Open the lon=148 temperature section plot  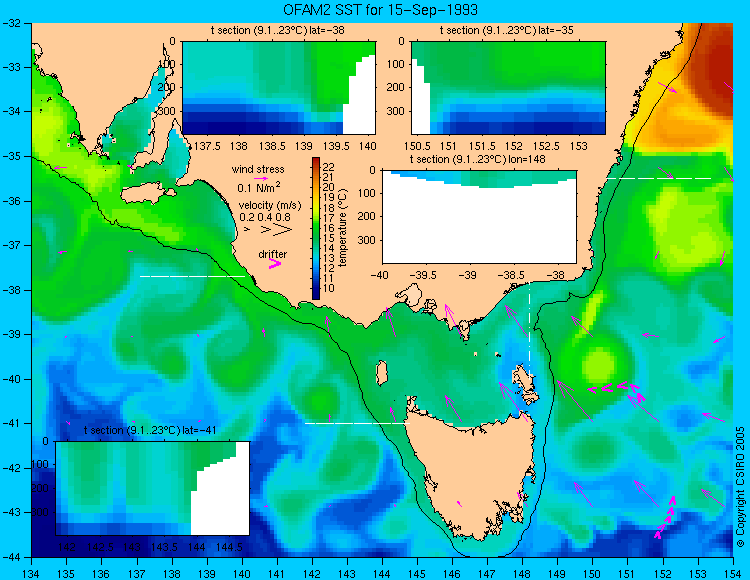(x=479, y=217)
